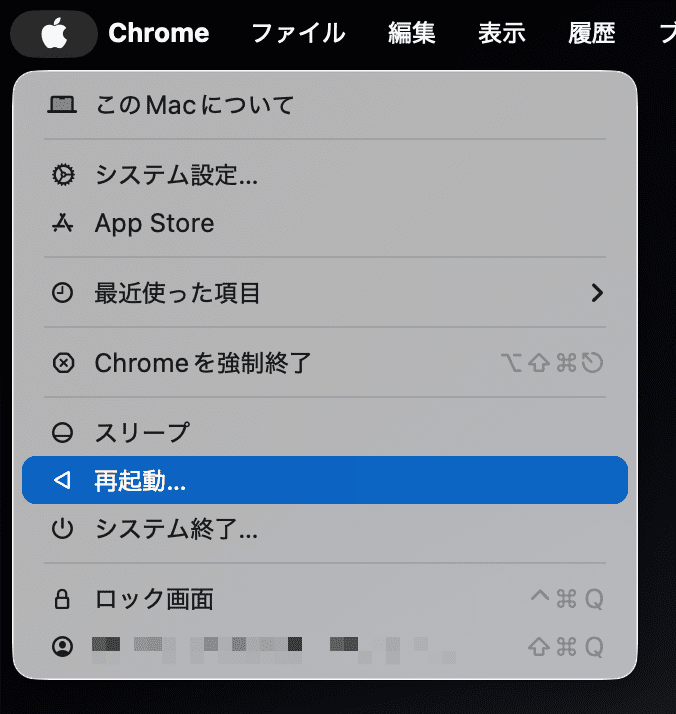Open the Chrome application menu

158,33
